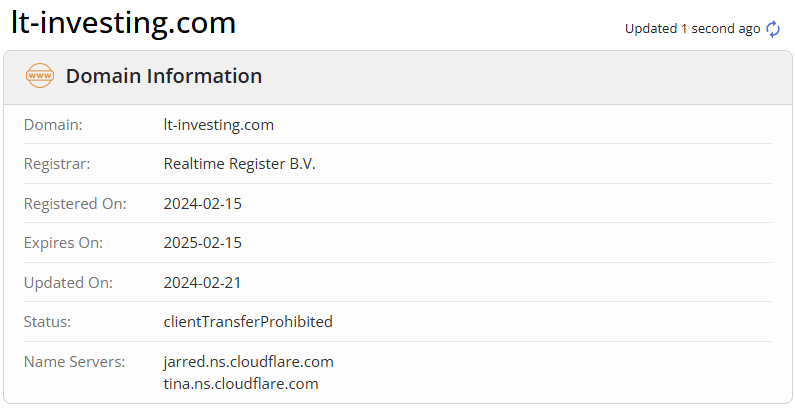
Task: Click the Domain: field label
Action: coord(53,125)
